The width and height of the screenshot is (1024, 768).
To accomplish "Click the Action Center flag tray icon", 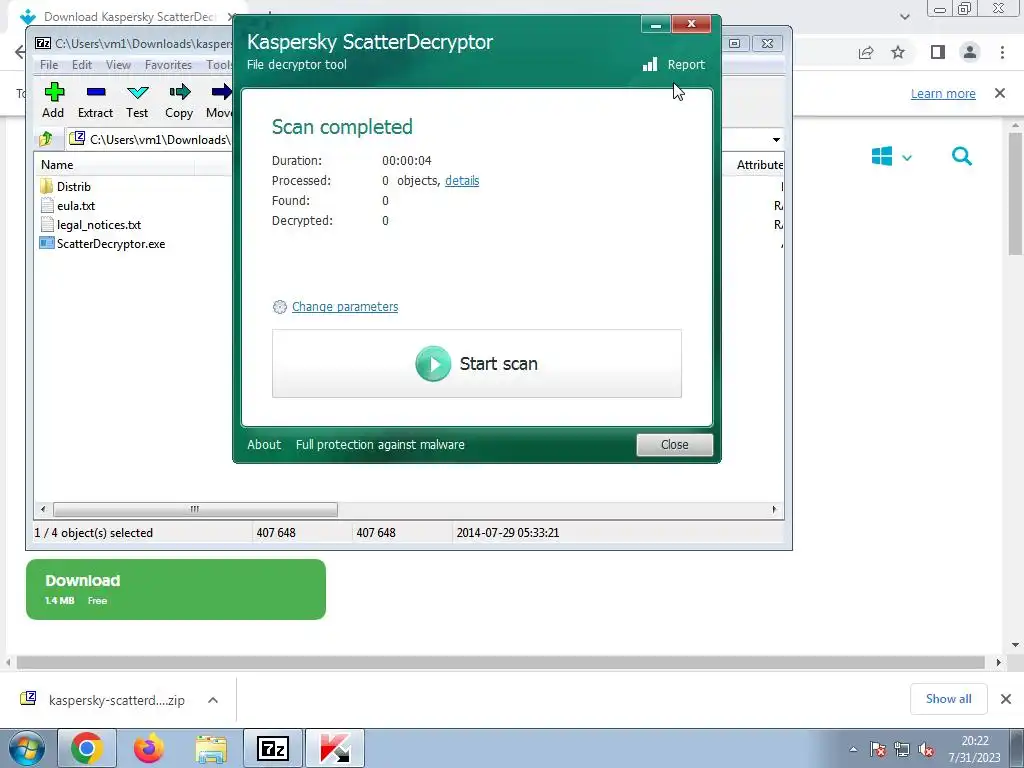I will pyautogui.click(x=878, y=749).
